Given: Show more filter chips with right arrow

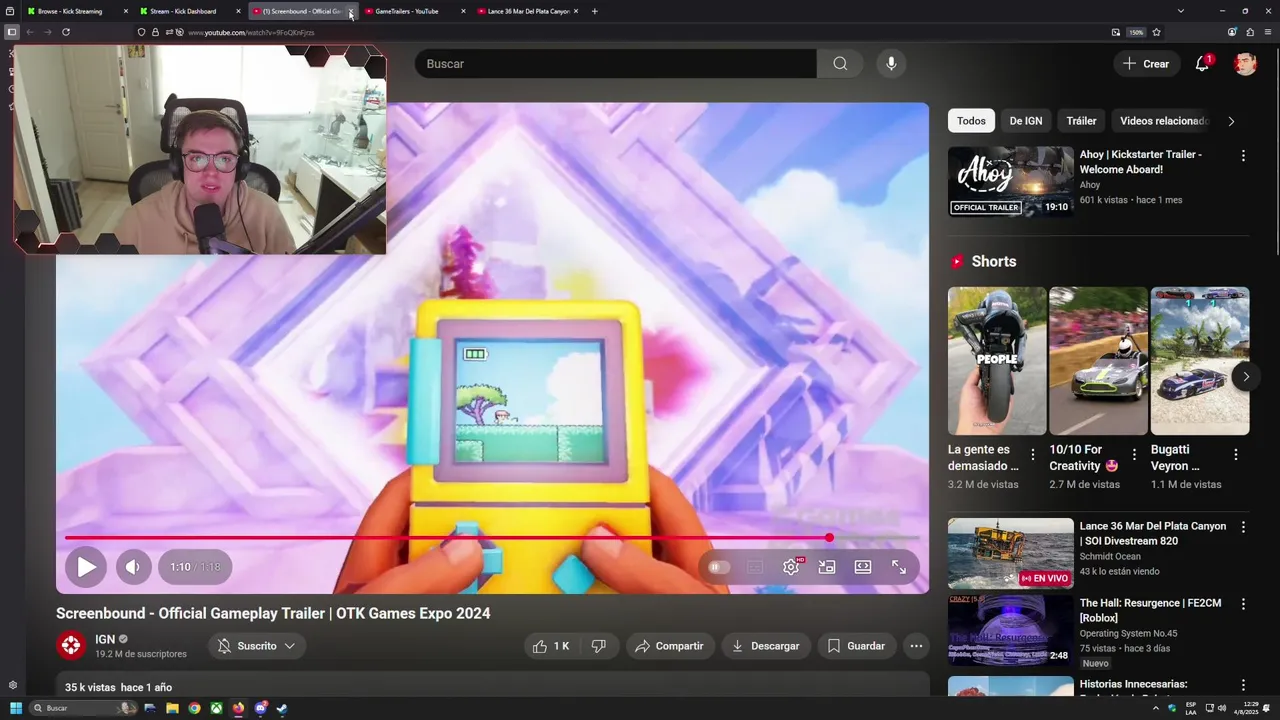Looking at the screenshot, I should pos(1231,121).
